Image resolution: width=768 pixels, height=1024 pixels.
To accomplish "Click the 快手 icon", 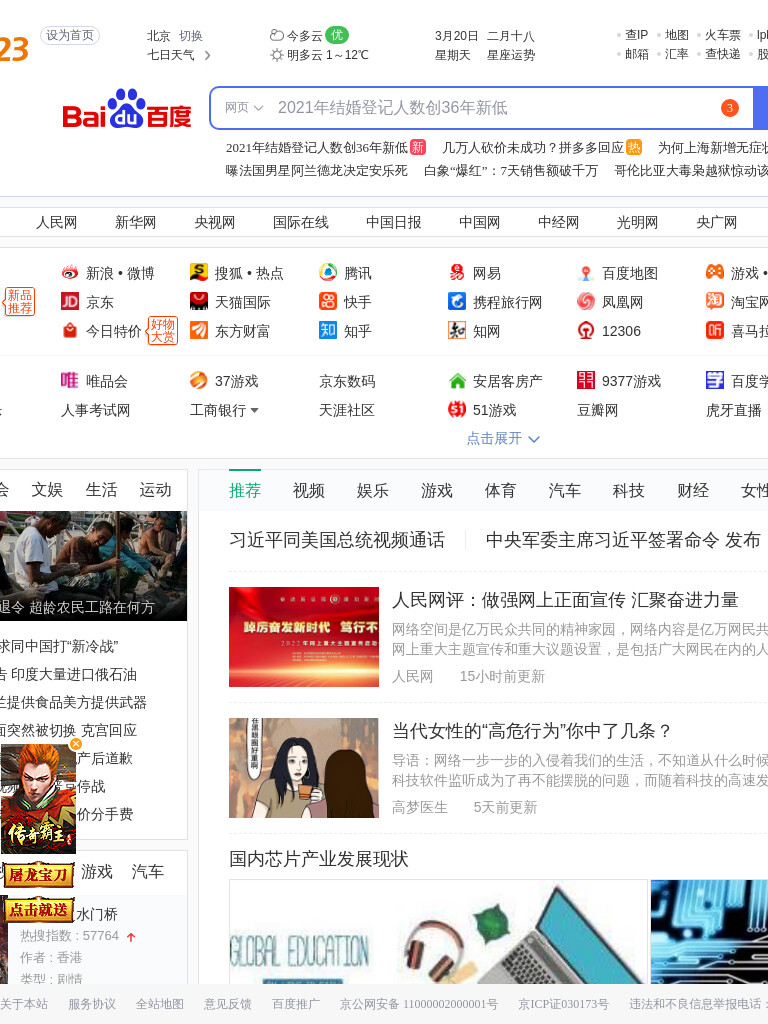I will 328,301.
